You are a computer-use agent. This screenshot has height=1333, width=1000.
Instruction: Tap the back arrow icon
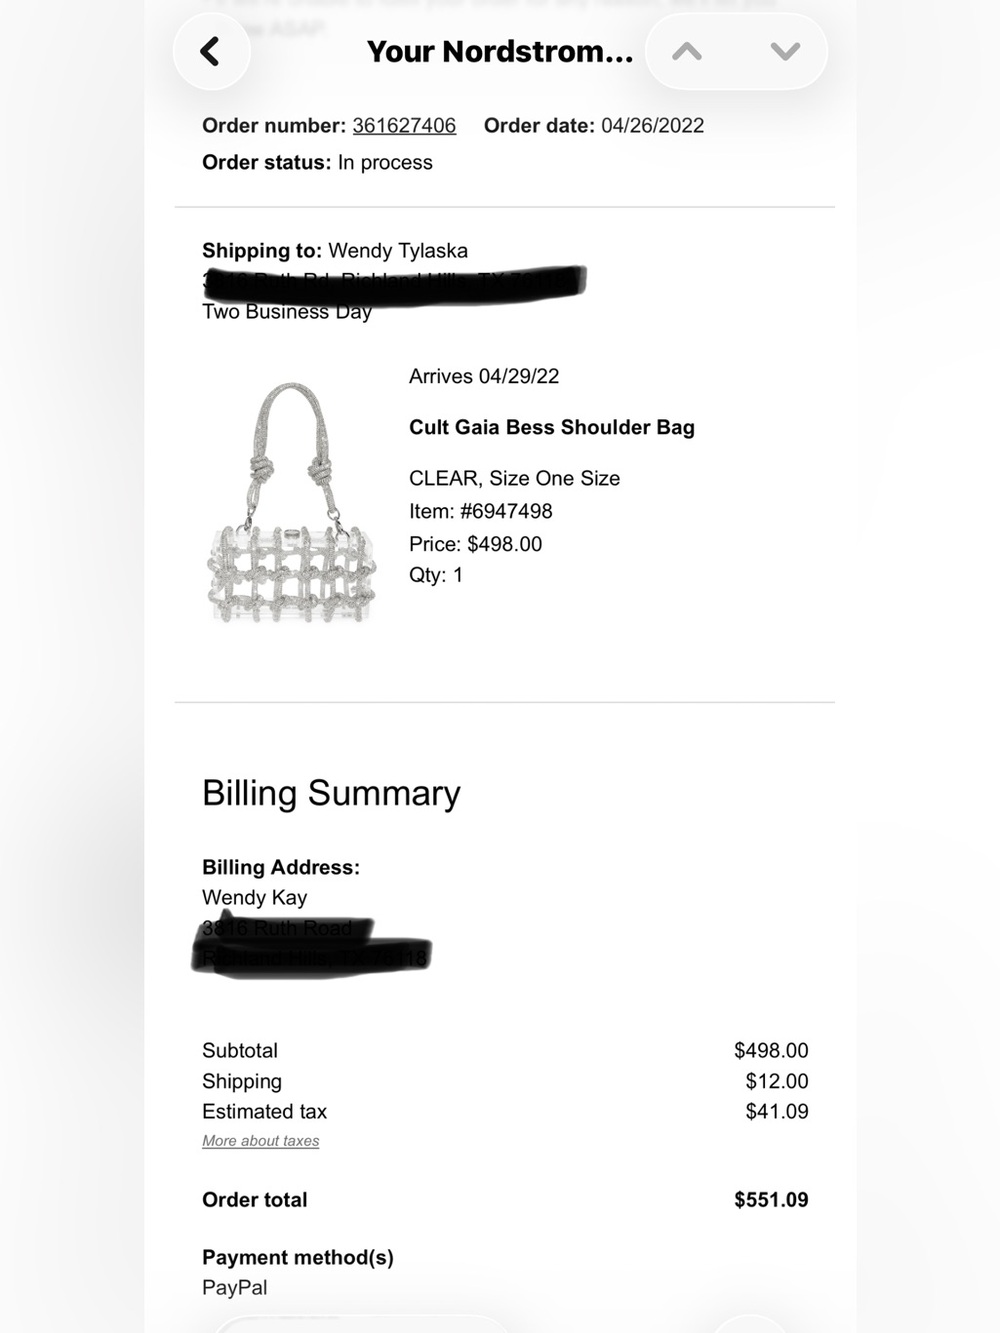tap(210, 51)
